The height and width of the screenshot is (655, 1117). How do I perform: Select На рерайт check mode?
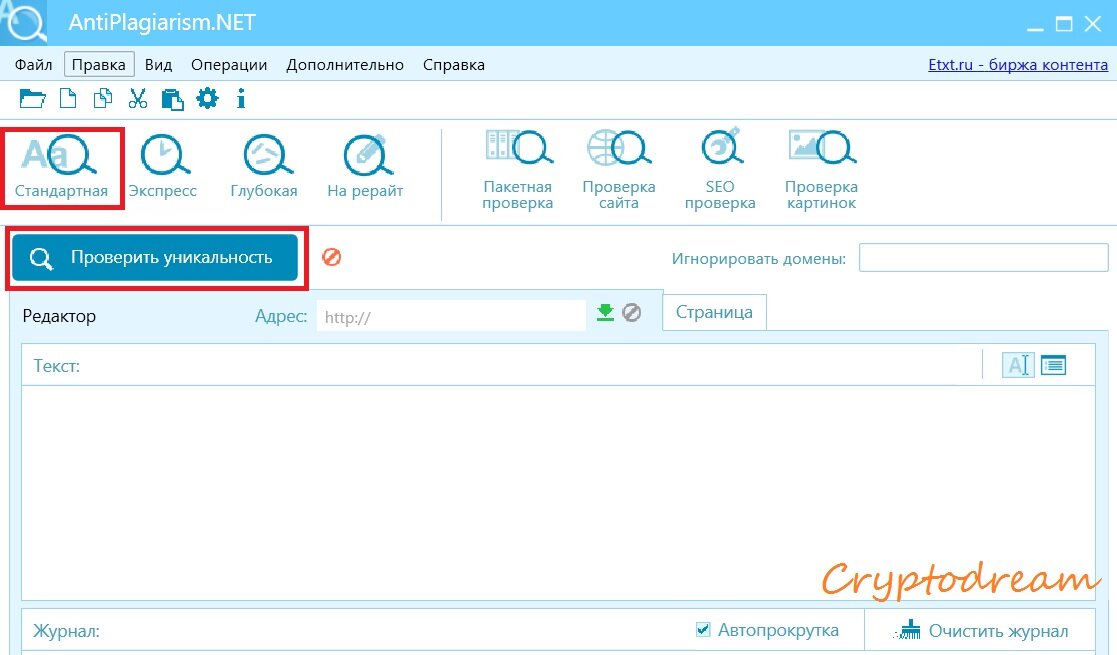[x=365, y=168]
